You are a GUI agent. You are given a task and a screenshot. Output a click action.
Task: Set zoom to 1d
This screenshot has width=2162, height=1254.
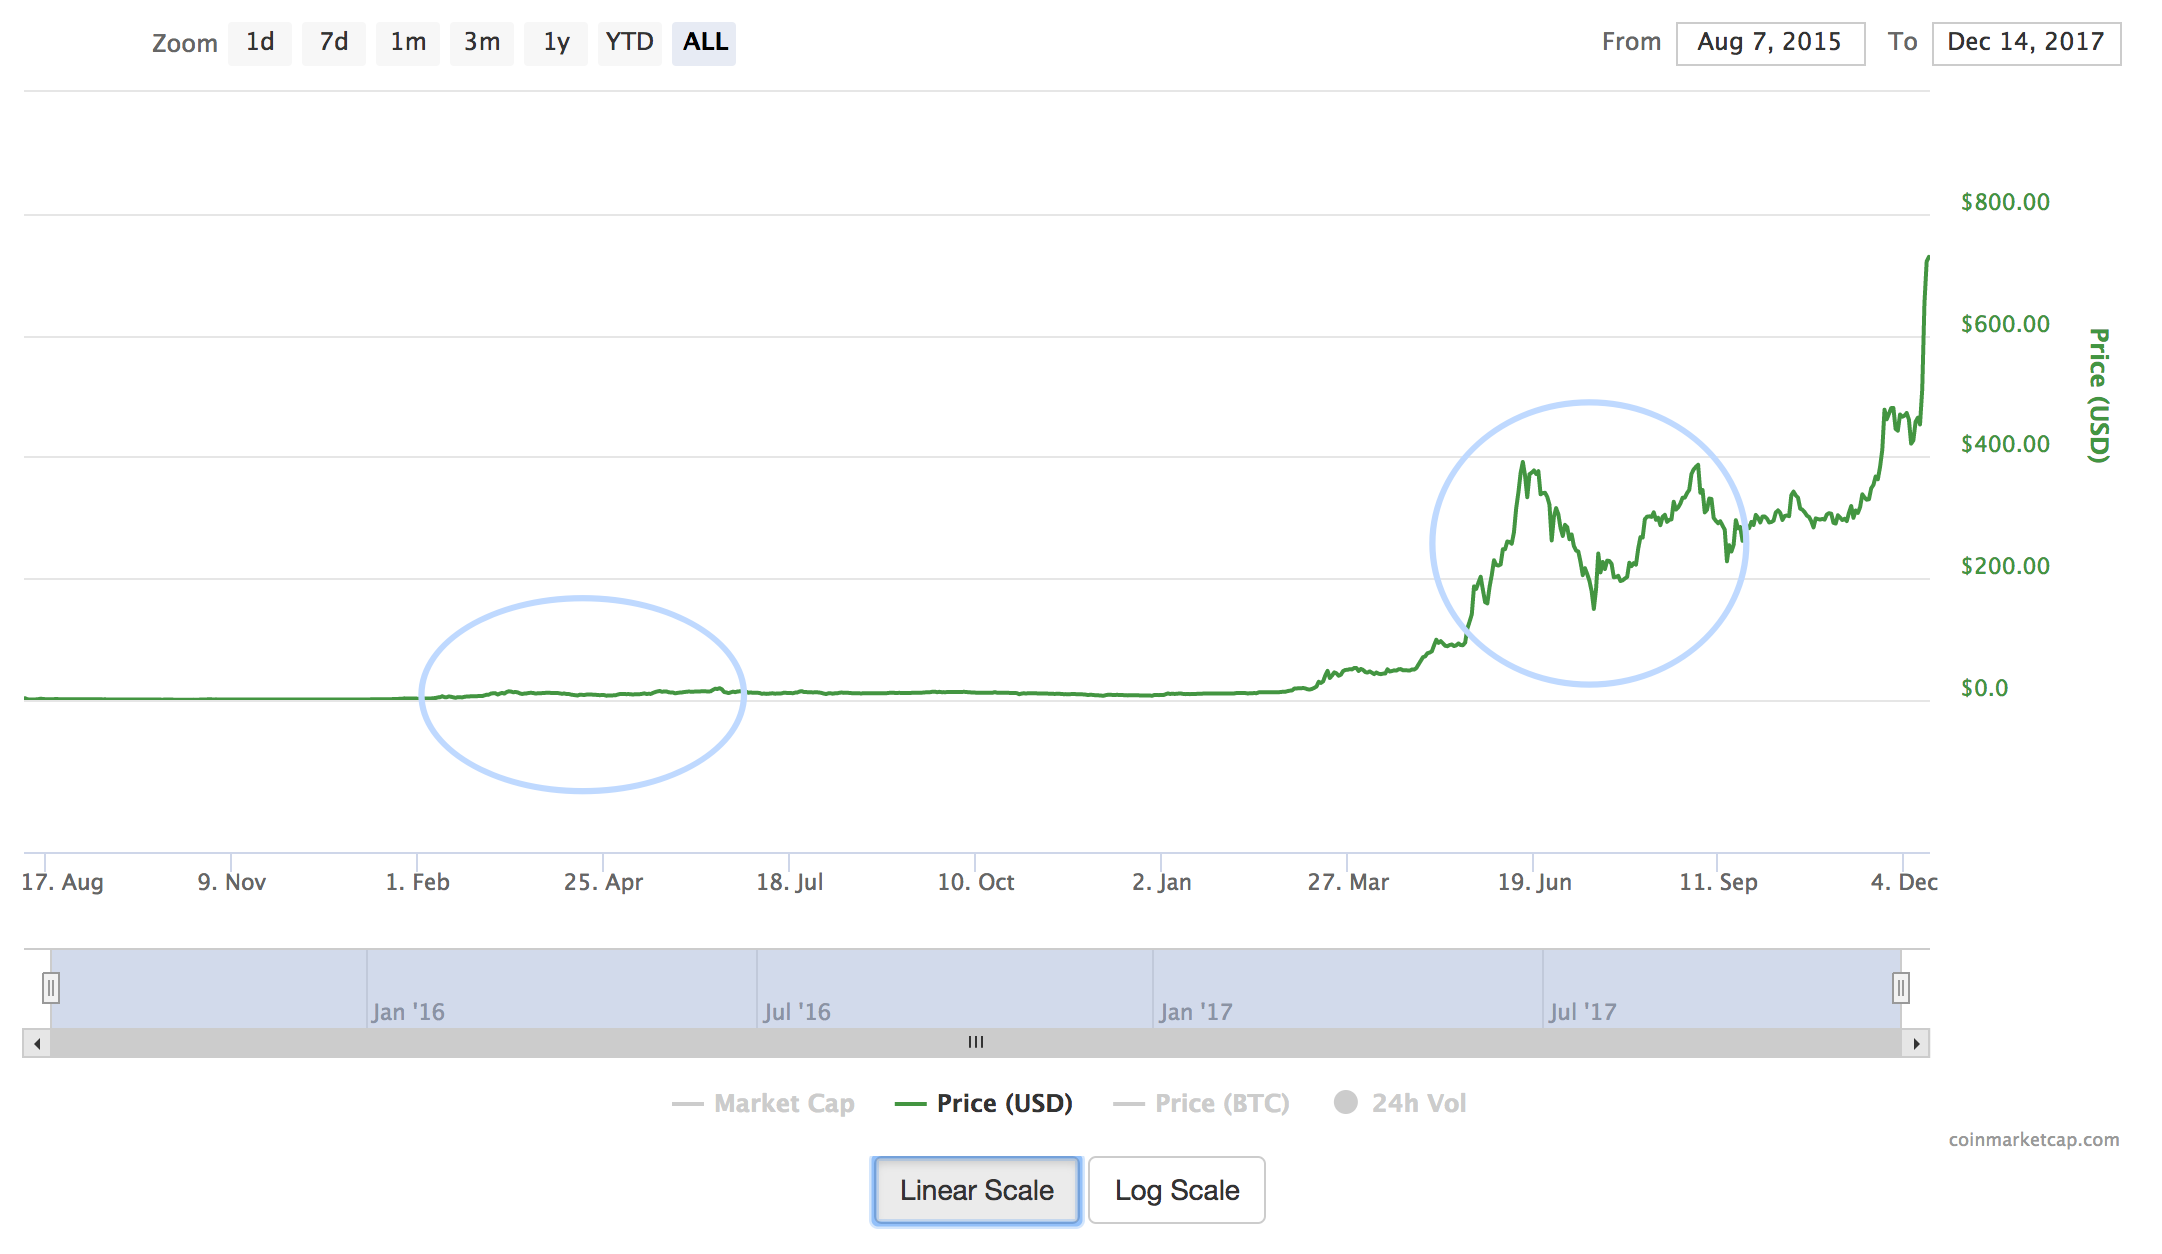(x=260, y=42)
